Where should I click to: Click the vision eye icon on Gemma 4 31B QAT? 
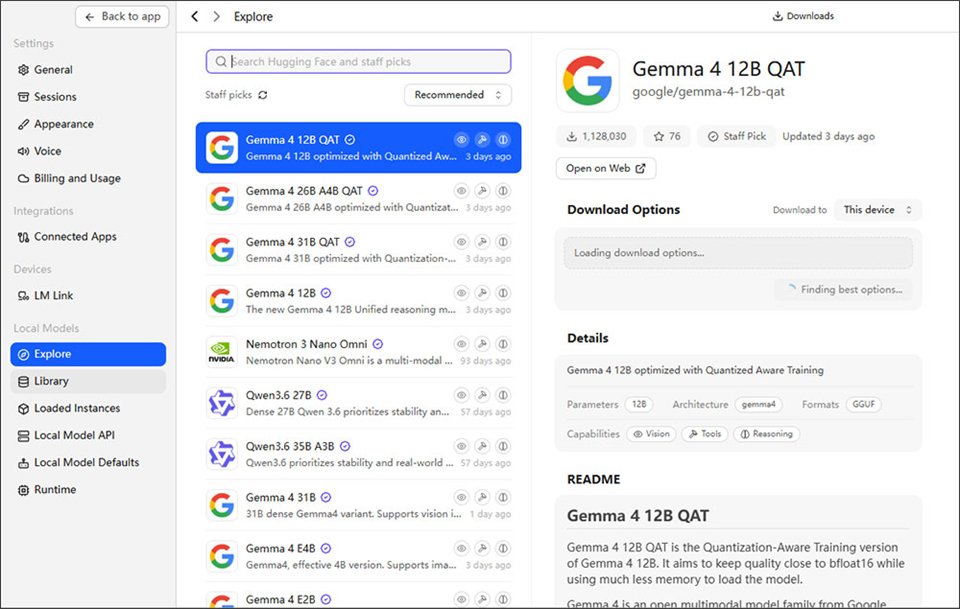point(462,242)
